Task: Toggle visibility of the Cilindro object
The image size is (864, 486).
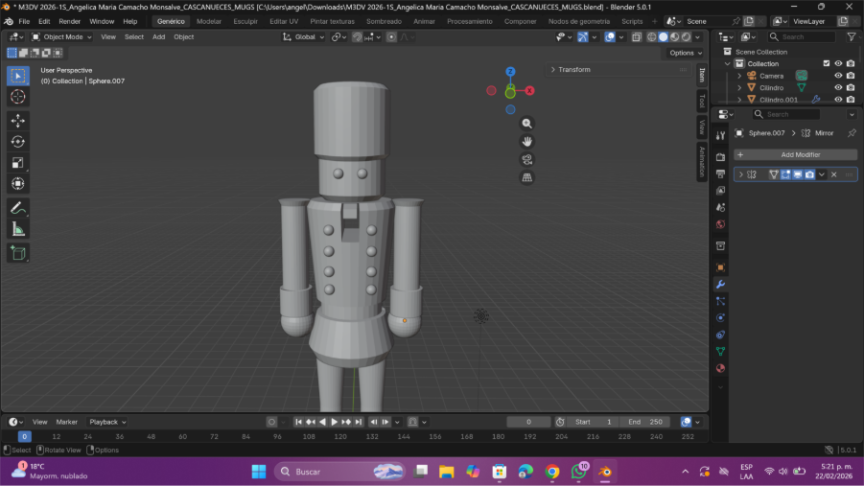Action: 838,88
